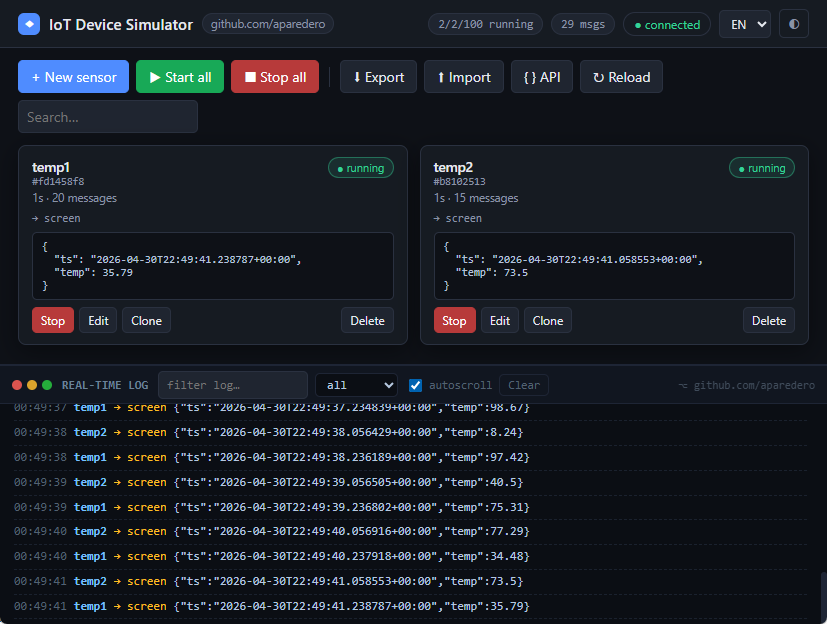Click the log panel scrollbar thumb
The width and height of the screenshot is (827, 624).
pos(824,596)
